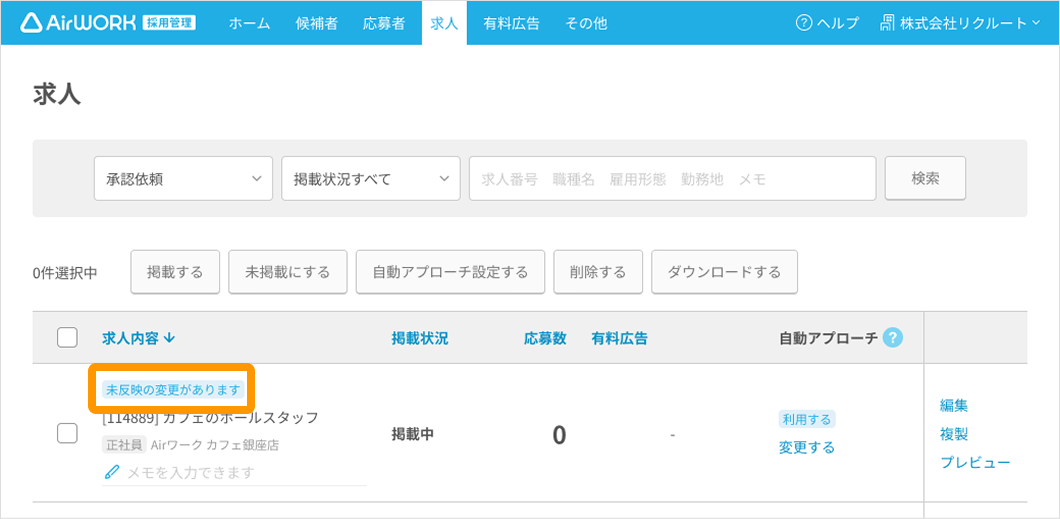The height and width of the screenshot is (519, 1060).
Task: Click the 検索 button
Action: [925, 178]
